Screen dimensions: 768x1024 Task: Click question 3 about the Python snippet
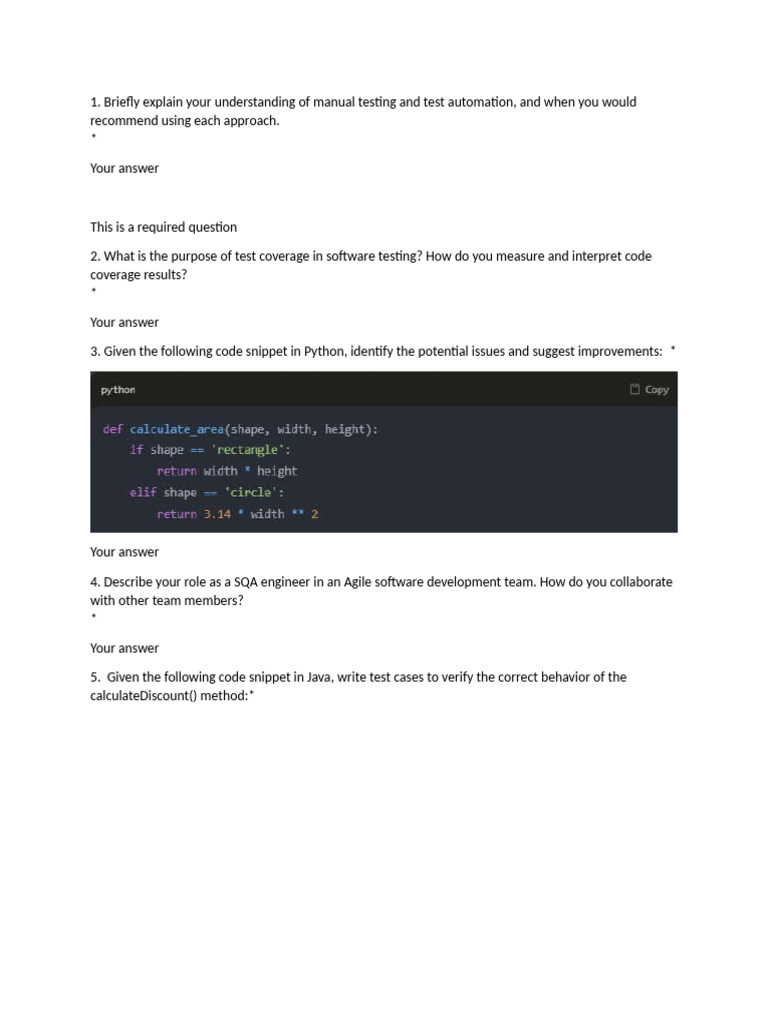point(376,351)
